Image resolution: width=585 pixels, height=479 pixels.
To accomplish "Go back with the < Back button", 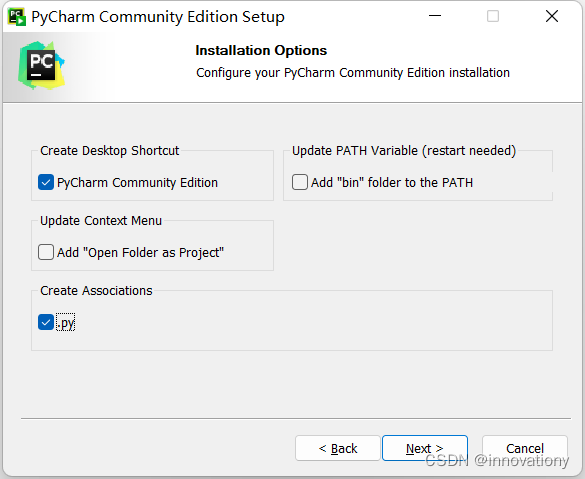I will [338, 448].
